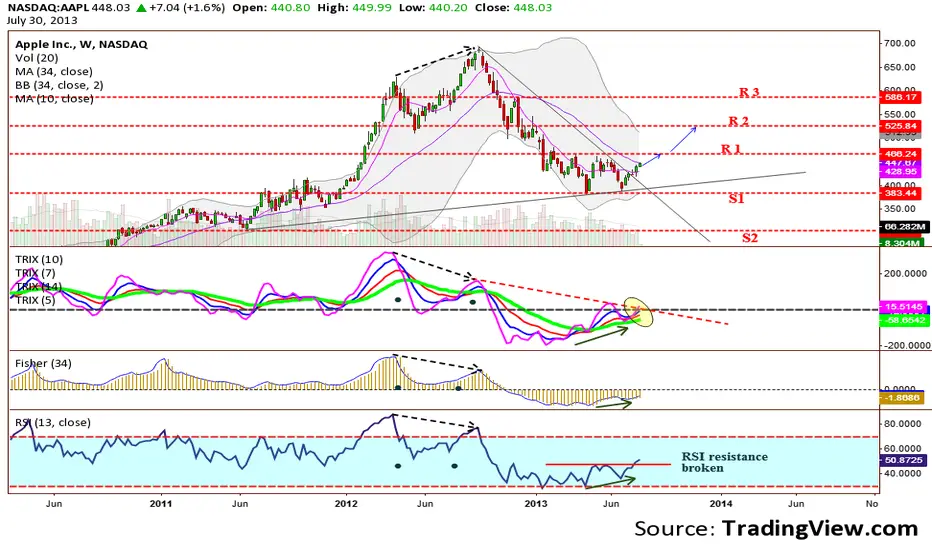Click the 350.00 price axis label

pos(900,209)
